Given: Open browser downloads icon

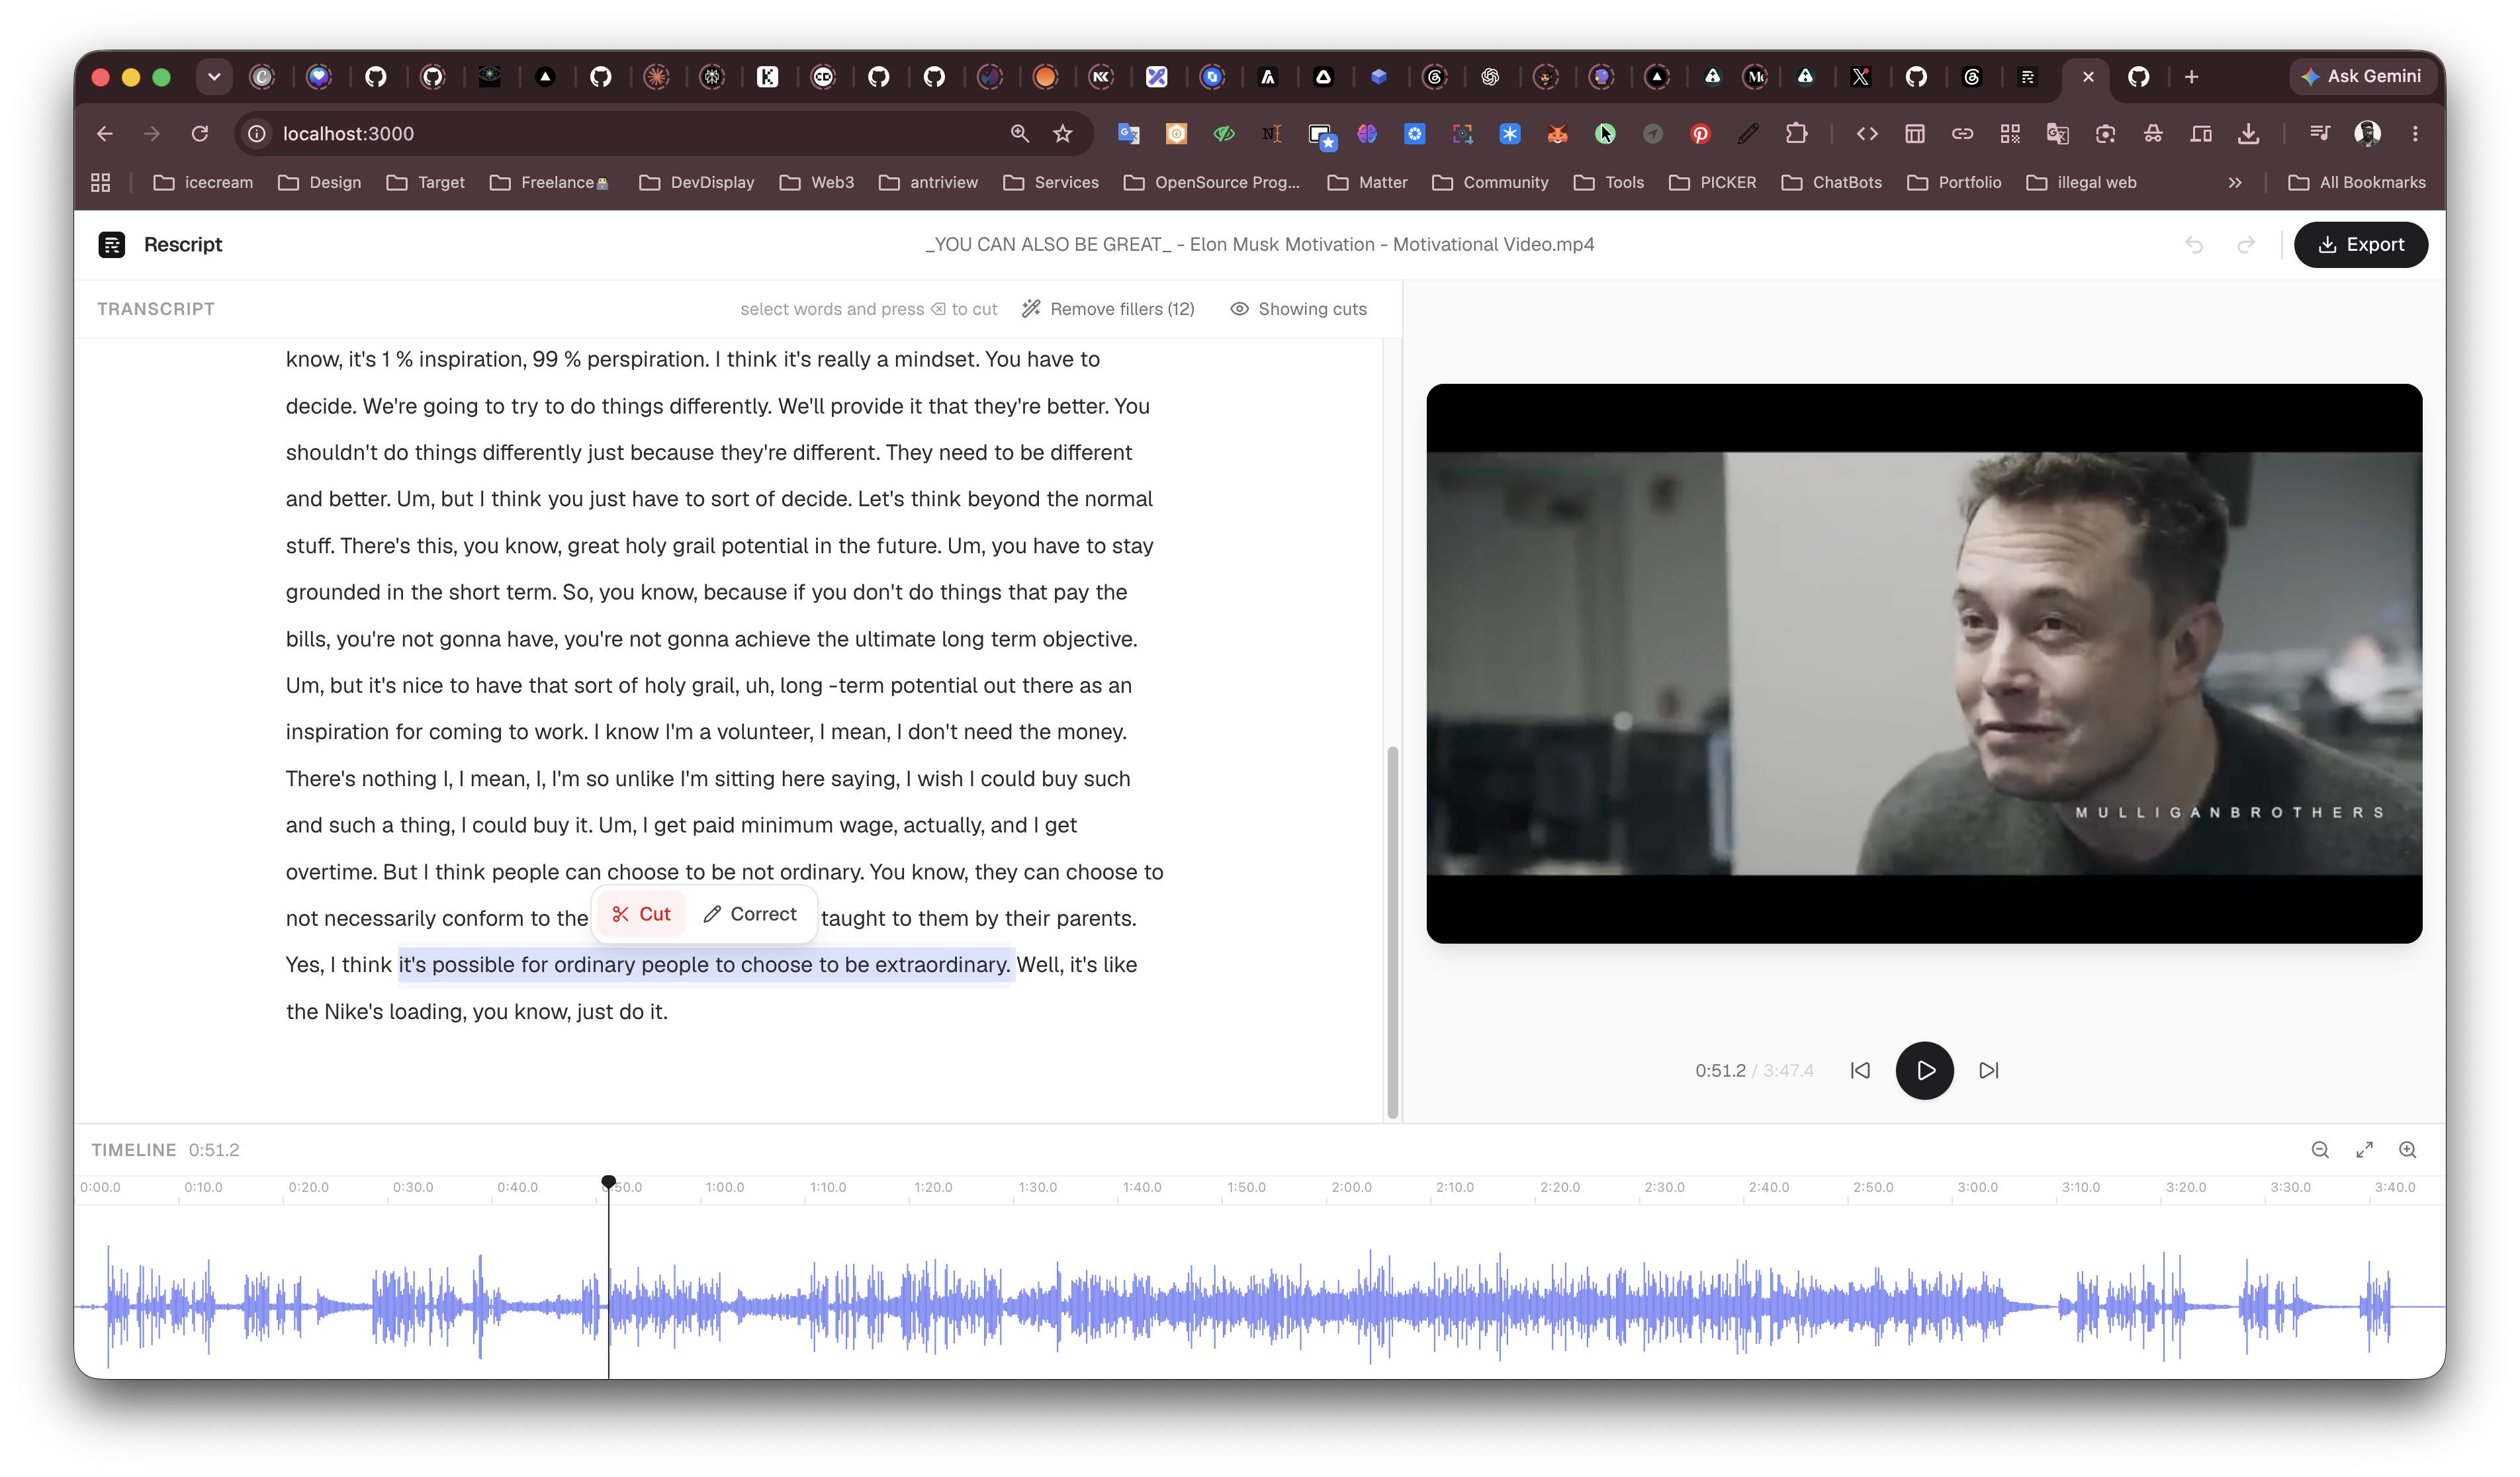Looking at the screenshot, I should [2249, 134].
